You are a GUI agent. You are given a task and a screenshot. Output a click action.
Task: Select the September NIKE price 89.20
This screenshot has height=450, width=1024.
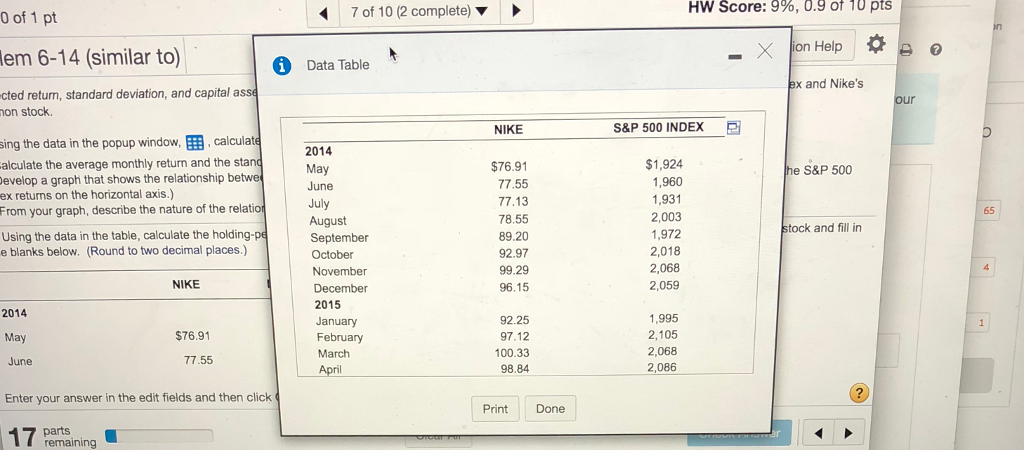click(513, 236)
